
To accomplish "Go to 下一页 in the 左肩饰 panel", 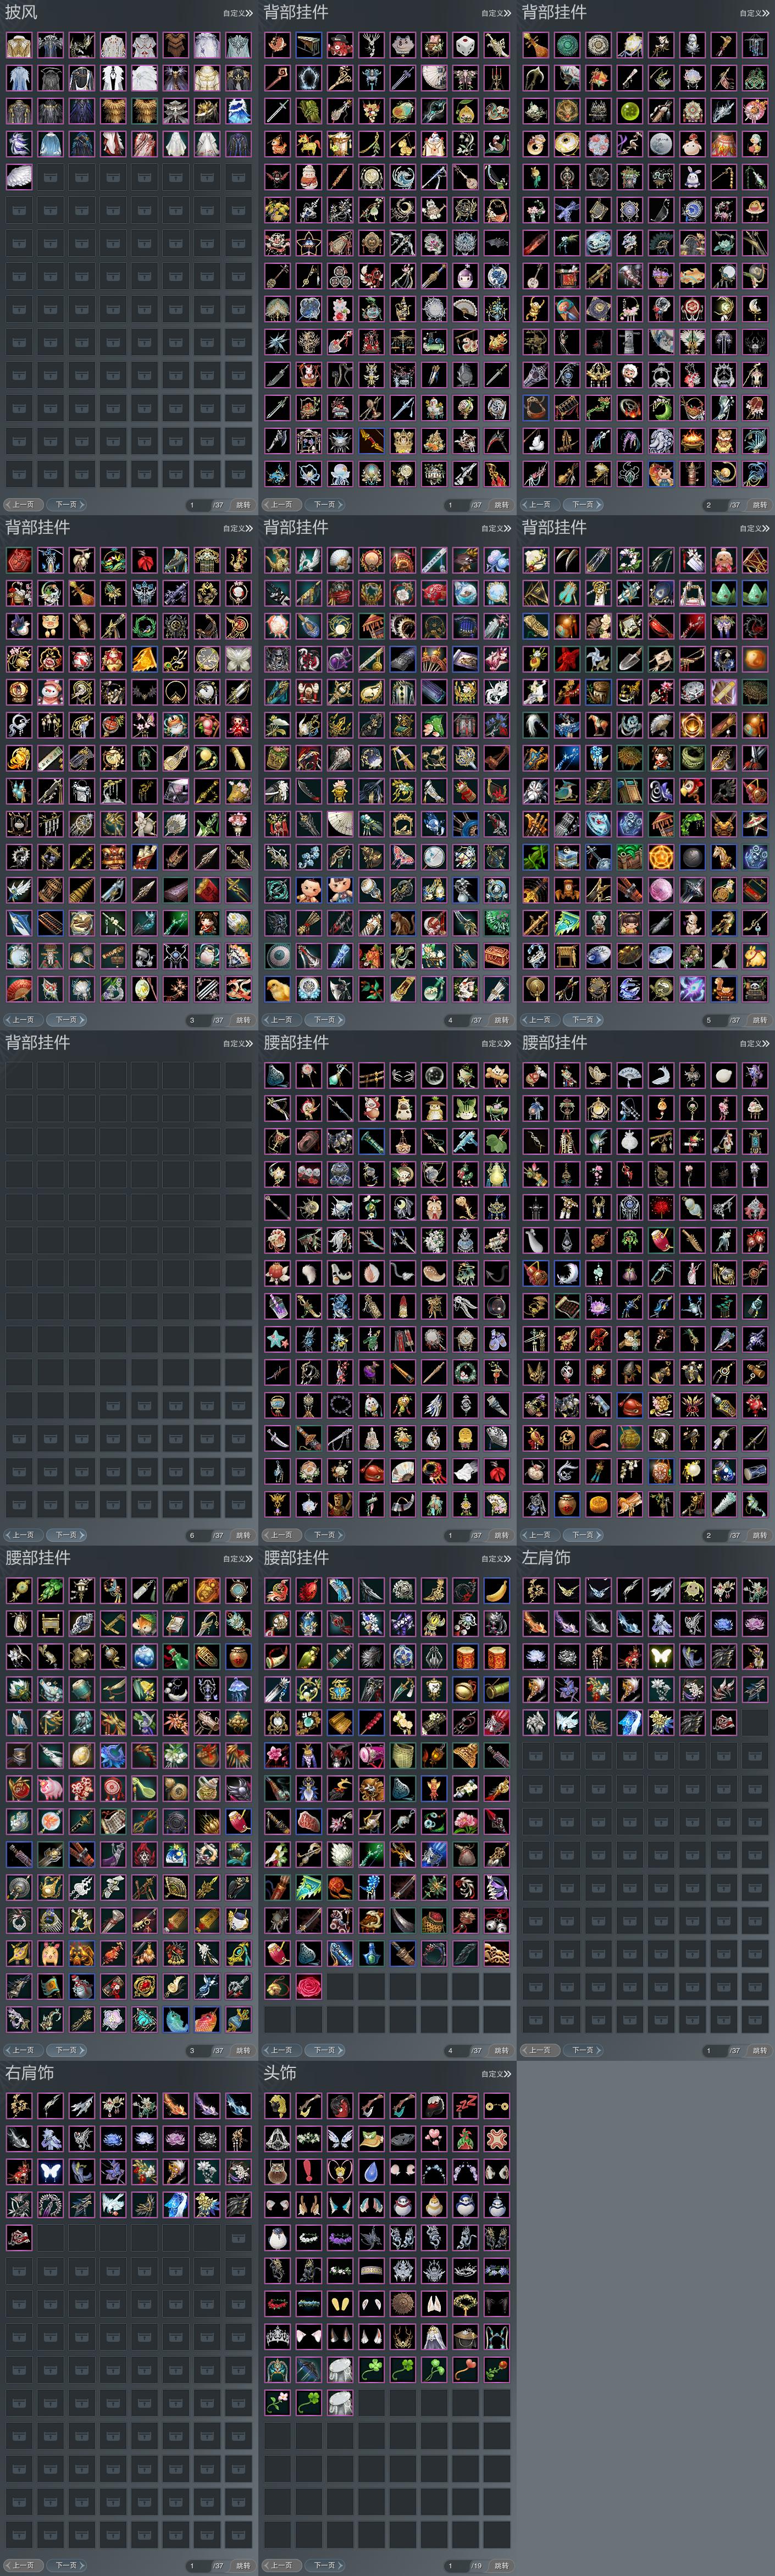I will click(x=583, y=2050).
